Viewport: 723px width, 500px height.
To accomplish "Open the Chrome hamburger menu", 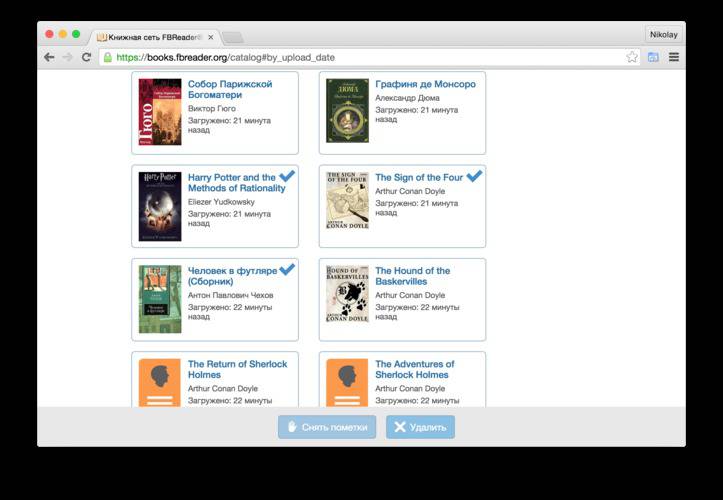I will (x=674, y=57).
